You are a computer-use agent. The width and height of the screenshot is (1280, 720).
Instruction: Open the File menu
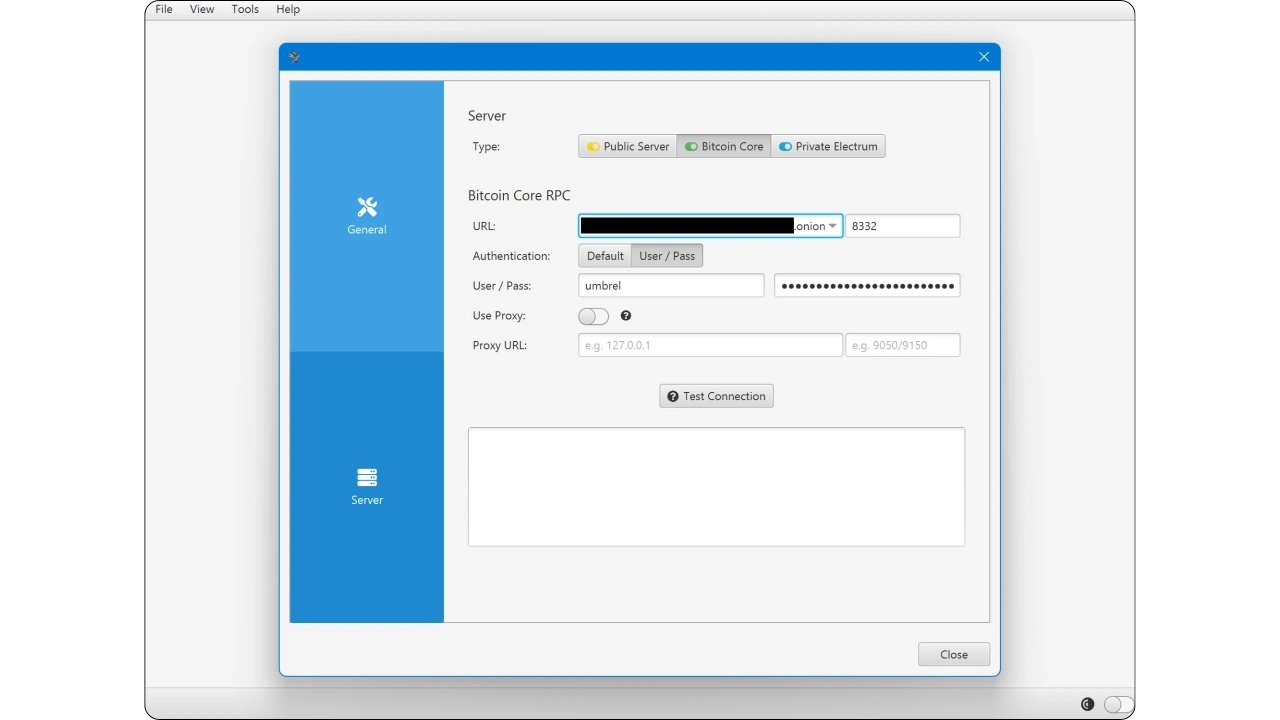(164, 9)
